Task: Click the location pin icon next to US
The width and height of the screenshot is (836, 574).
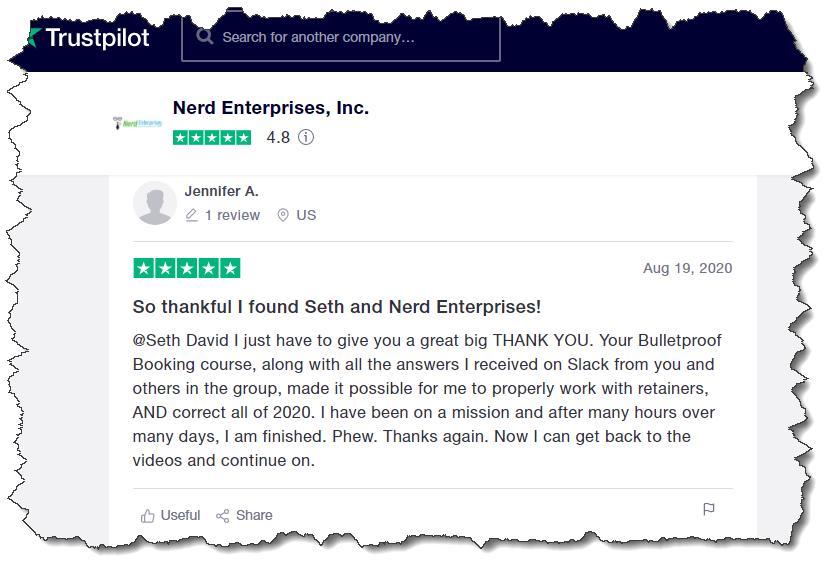Action: tap(283, 215)
